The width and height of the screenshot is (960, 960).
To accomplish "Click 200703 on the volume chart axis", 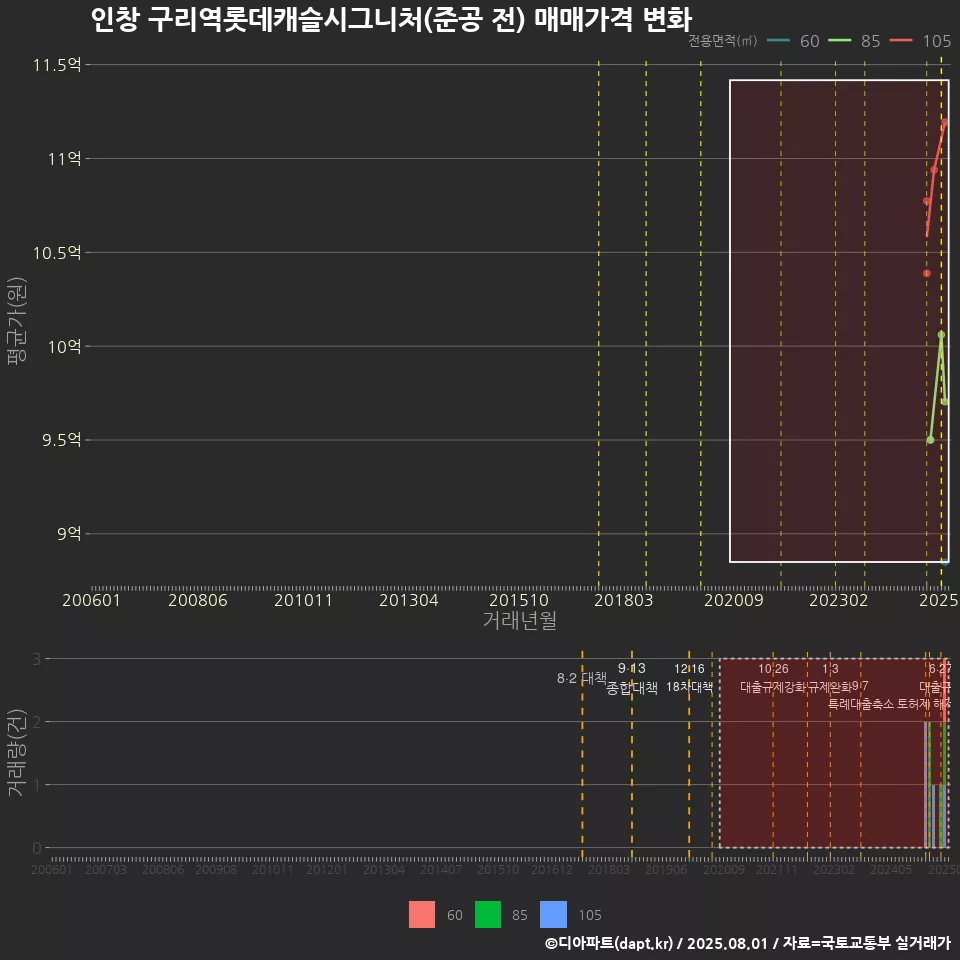I will (105, 869).
